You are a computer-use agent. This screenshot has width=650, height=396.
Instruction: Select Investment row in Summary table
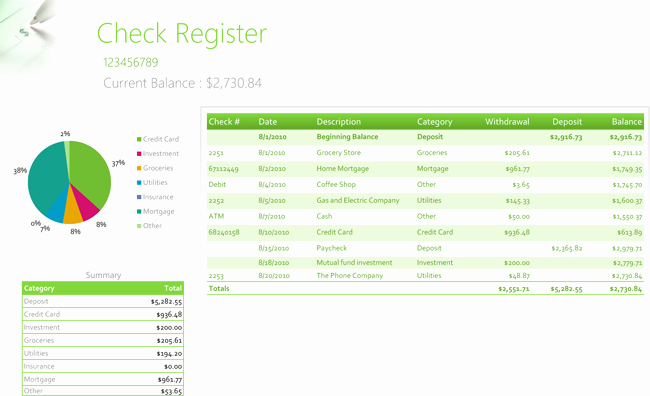103,327
